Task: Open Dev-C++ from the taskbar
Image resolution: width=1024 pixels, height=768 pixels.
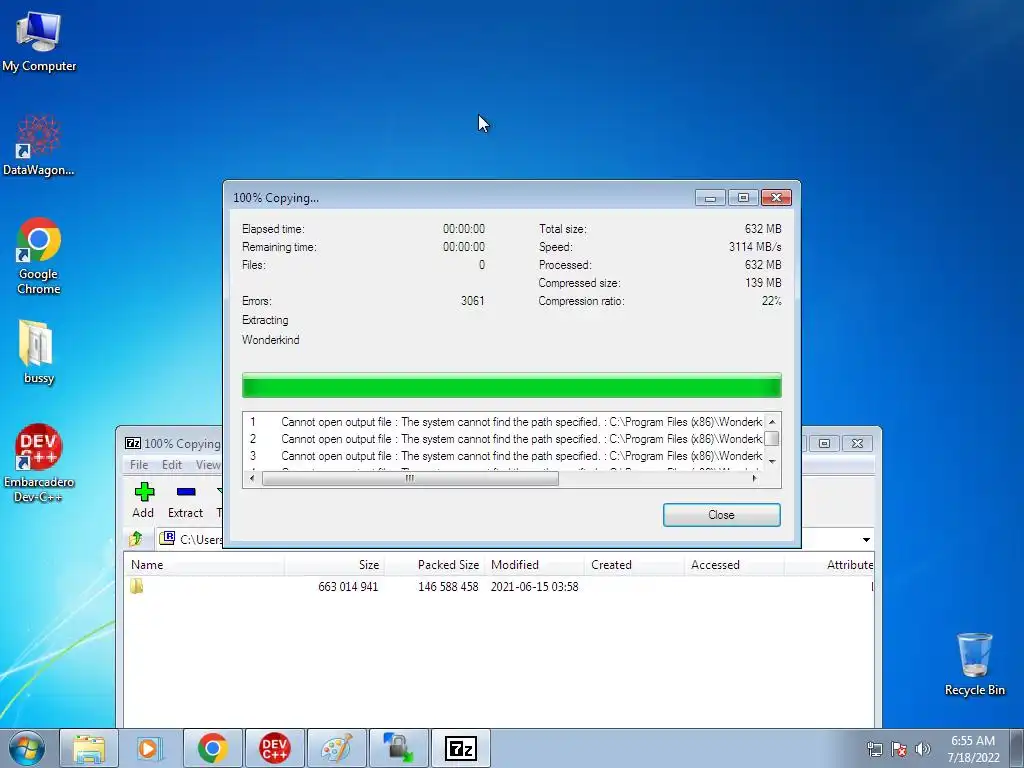Action: 274,748
